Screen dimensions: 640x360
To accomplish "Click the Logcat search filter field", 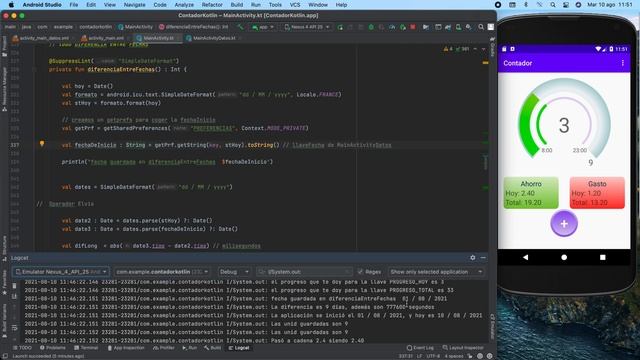I will (304, 271).
